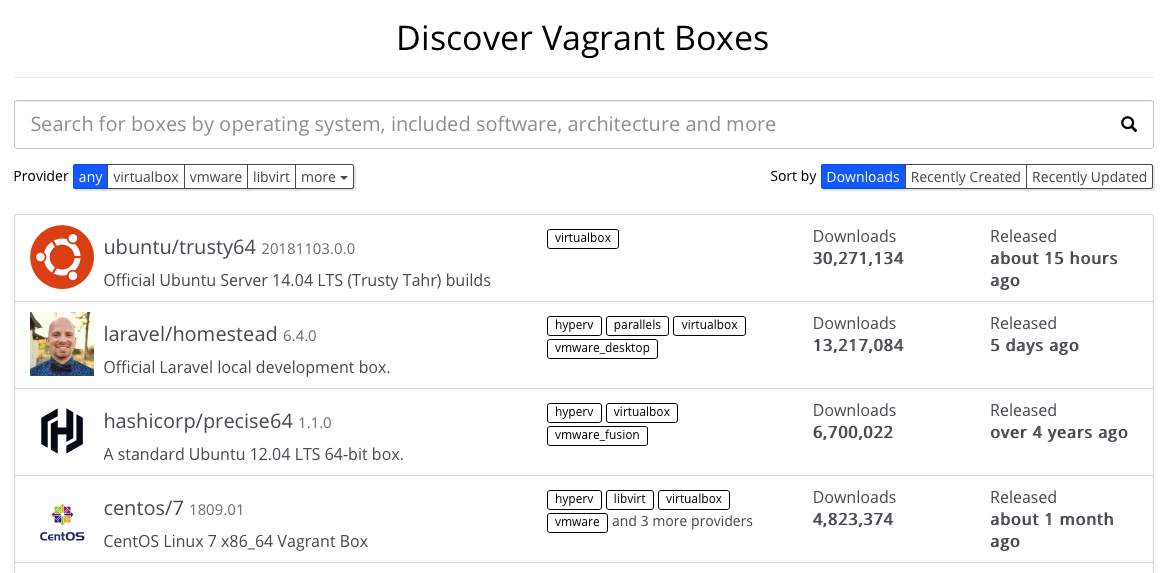Viewport: 1167px width, 573px height.
Task: Sort boxes by Downloads
Action: [863, 177]
